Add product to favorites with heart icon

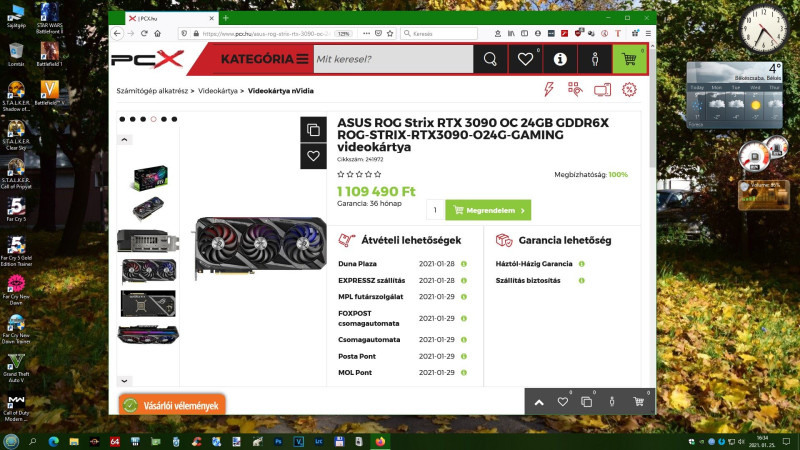(x=313, y=156)
